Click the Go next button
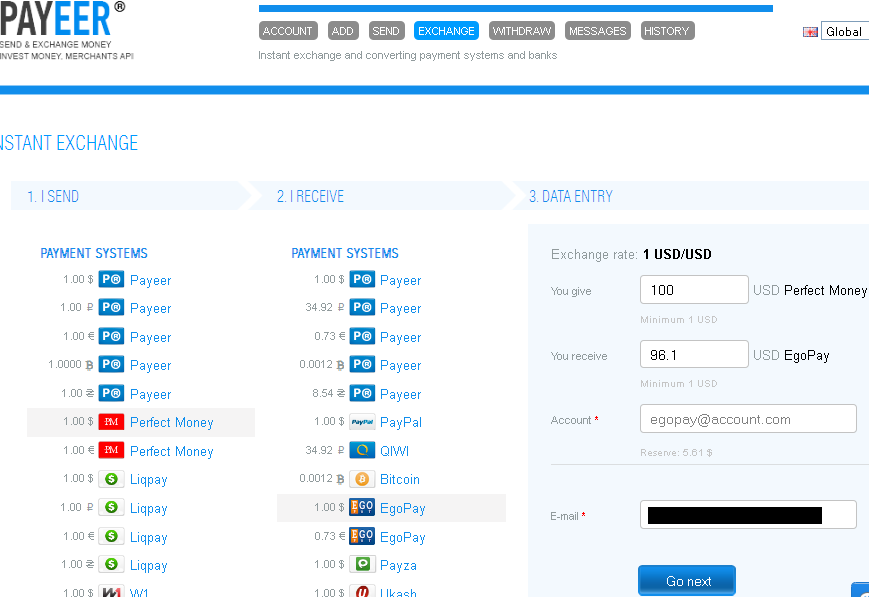Viewport: 869px width, 597px height. point(687,581)
